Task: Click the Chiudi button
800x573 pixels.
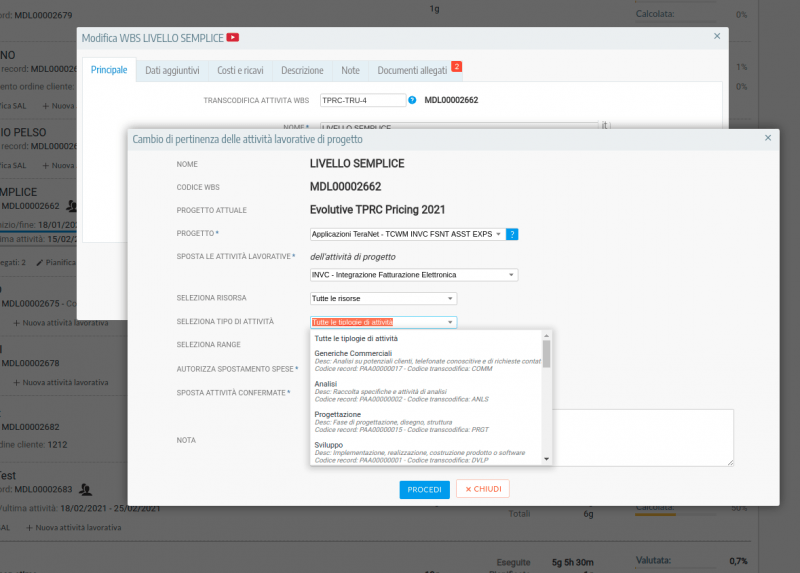Action: pyautogui.click(x=483, y=489)
